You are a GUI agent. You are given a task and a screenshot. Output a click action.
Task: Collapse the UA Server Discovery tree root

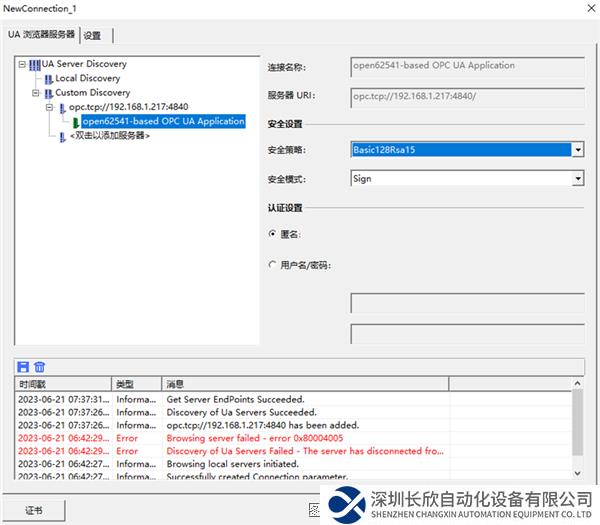[22, 64]
